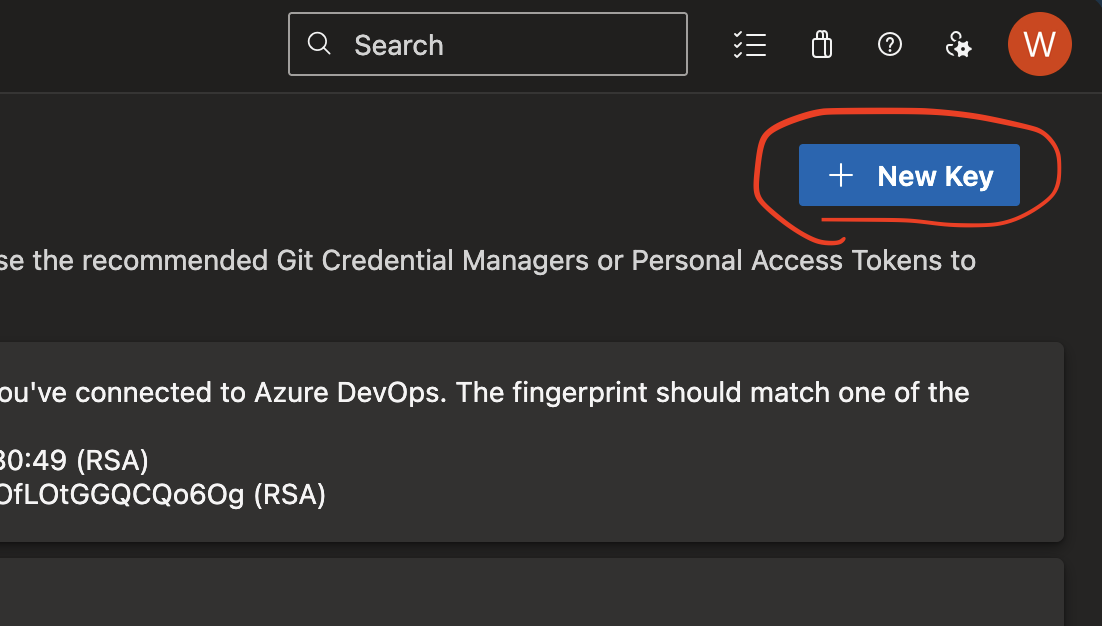1102x626 pixels.
Task: Open the to-do list icon in the header
Action: coord(750,44)
